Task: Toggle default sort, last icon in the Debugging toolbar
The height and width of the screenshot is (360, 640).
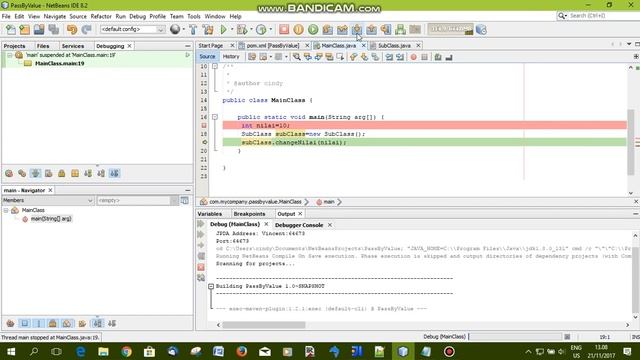Action: click(x=114, y=173)
